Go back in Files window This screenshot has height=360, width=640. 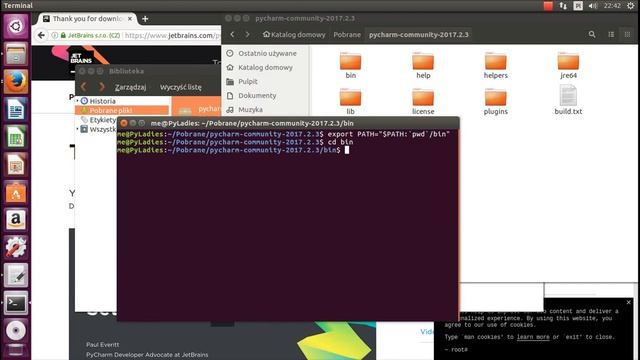[232, 35]
